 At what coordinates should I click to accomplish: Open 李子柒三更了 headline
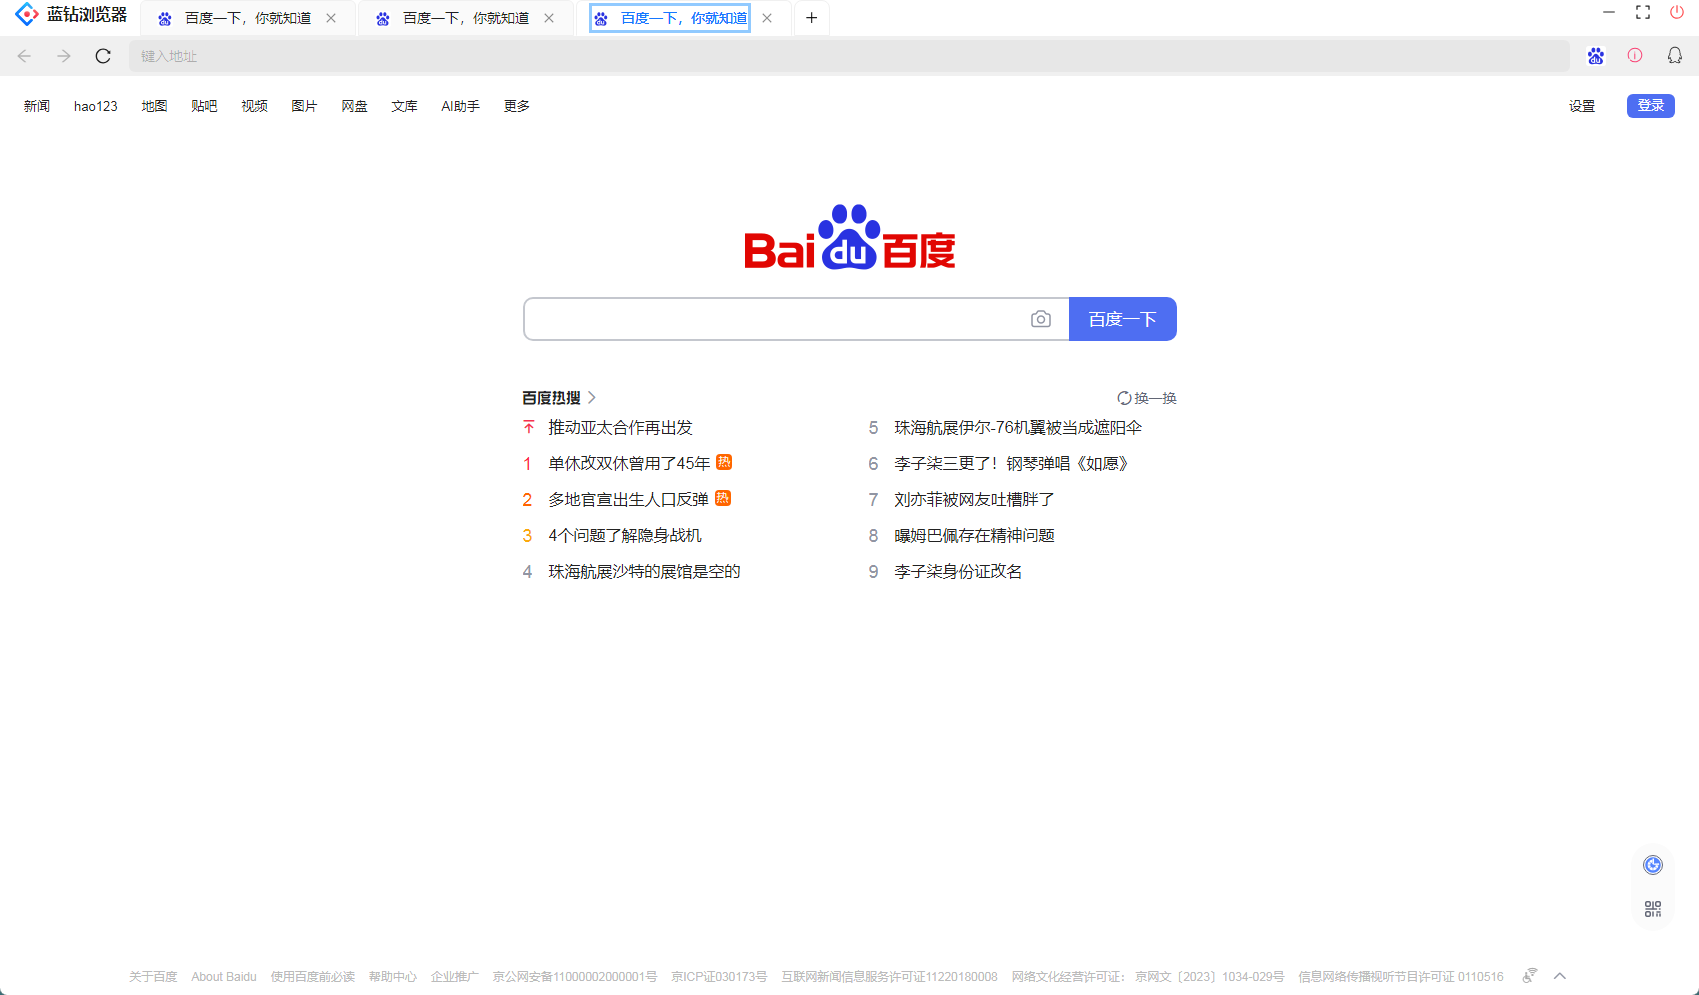pyautogui.click(x=1011, y=464)
